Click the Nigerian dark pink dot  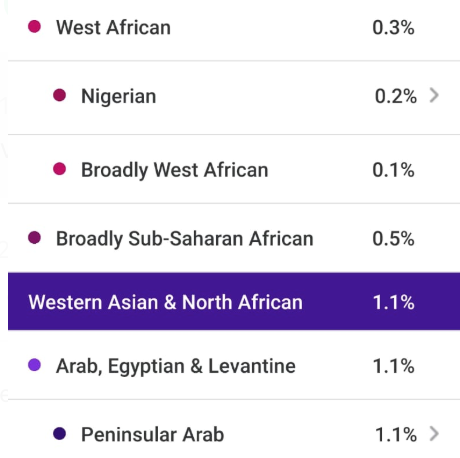tap(60, 95)
